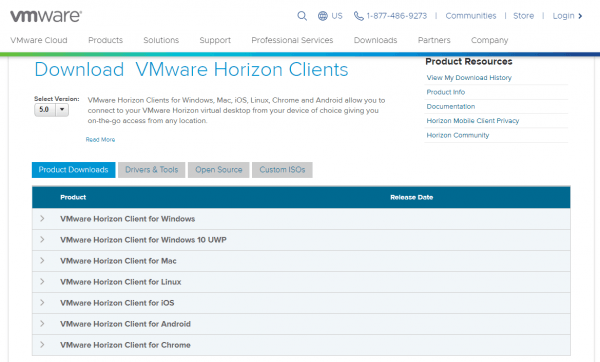Open the Partners menu
This screenshot has width=600, height=362.
434,40
